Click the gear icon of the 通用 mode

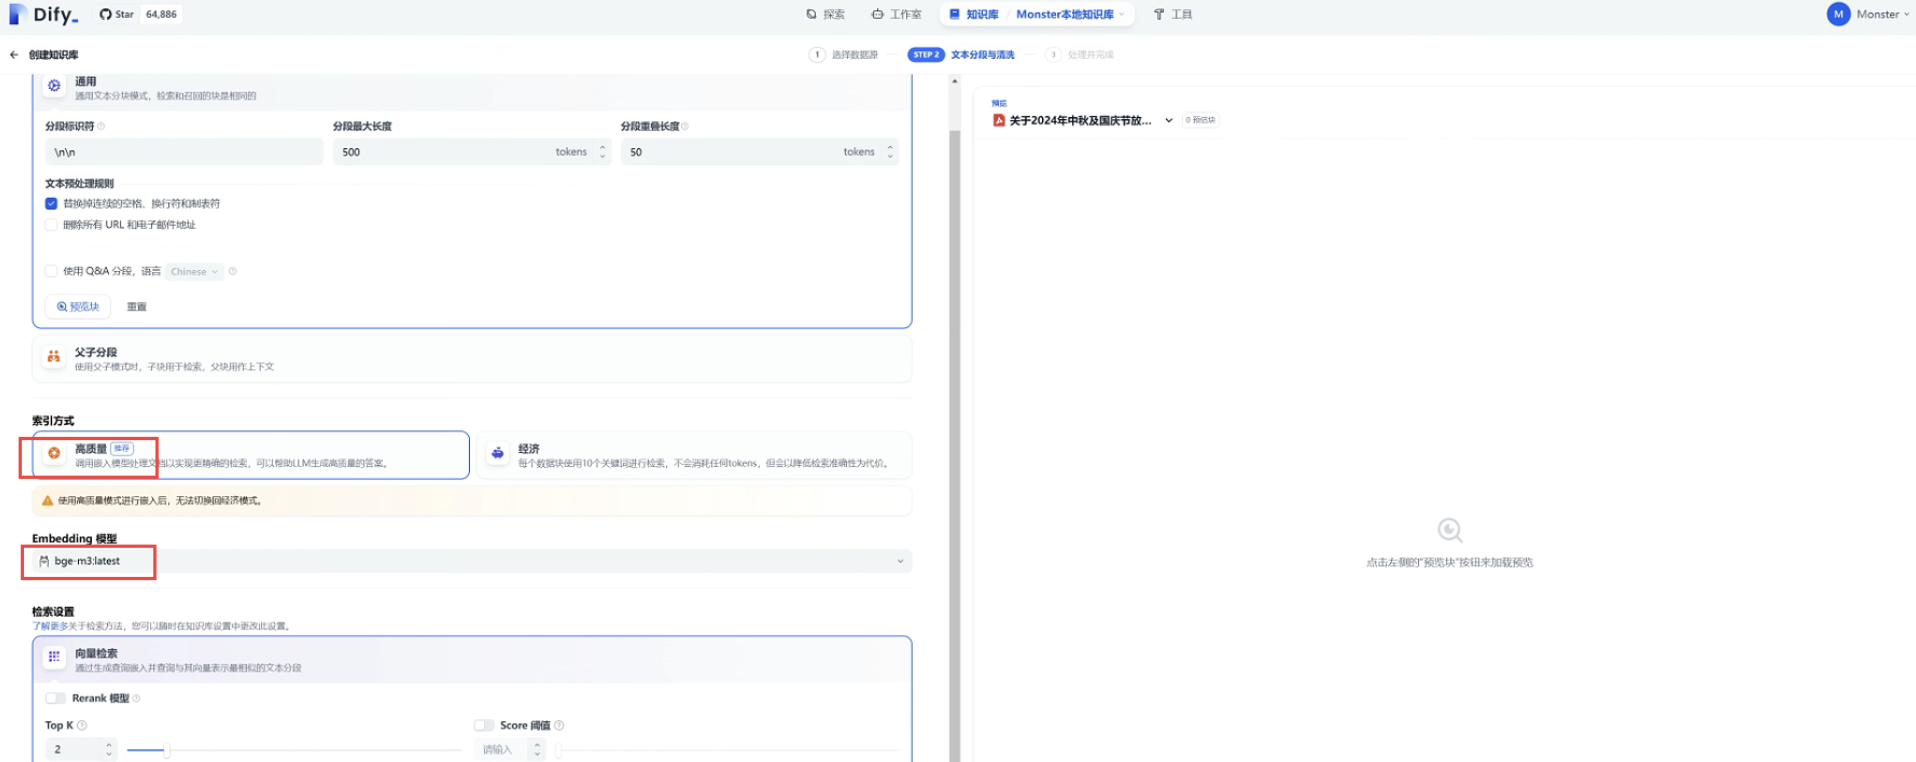coord(54,86)
